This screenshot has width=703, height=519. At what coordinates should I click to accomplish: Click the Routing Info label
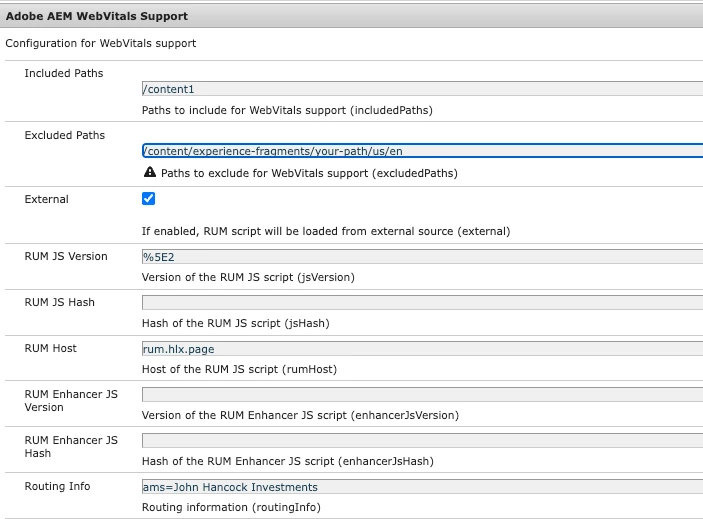[57, 486]
